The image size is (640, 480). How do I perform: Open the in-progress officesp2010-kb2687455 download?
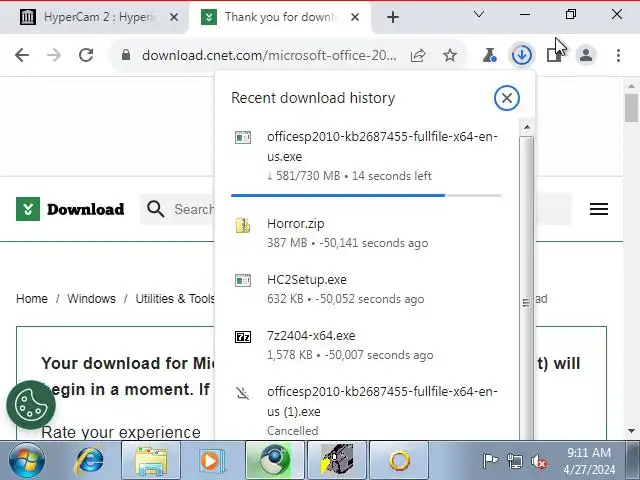coord(366,156)
